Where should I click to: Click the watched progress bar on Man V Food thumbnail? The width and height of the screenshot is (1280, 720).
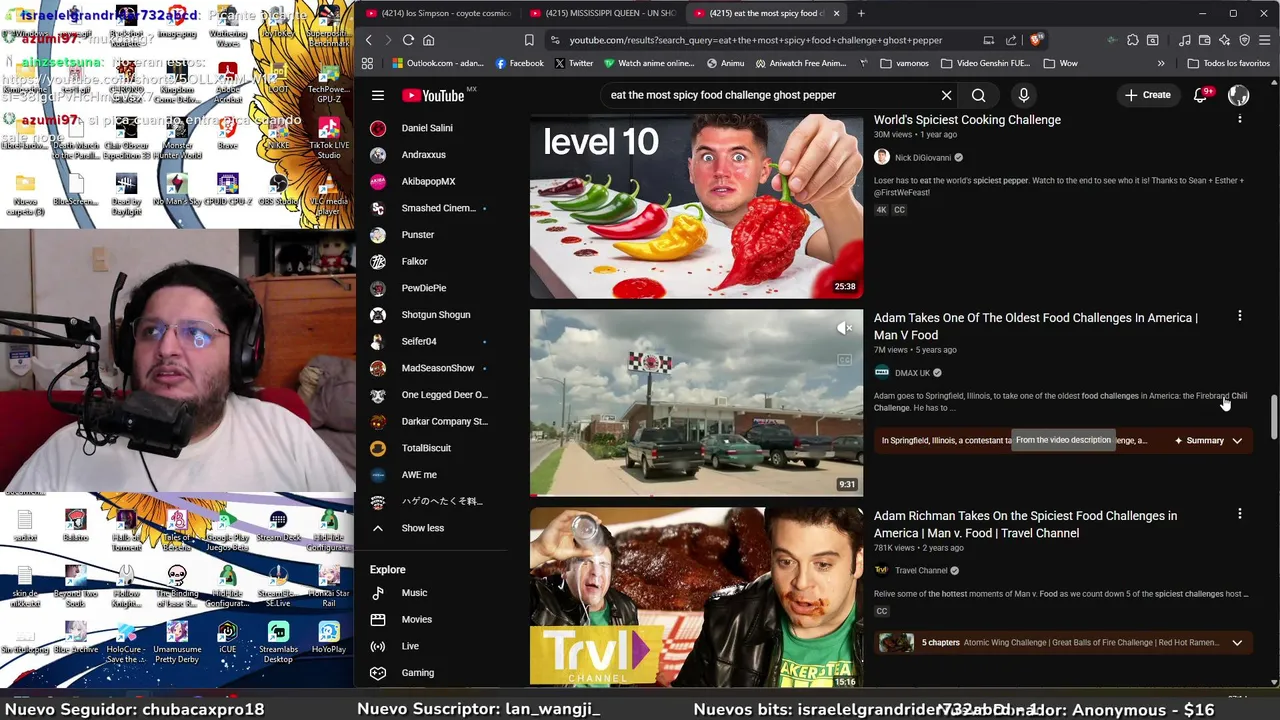(x=696, y=494)
